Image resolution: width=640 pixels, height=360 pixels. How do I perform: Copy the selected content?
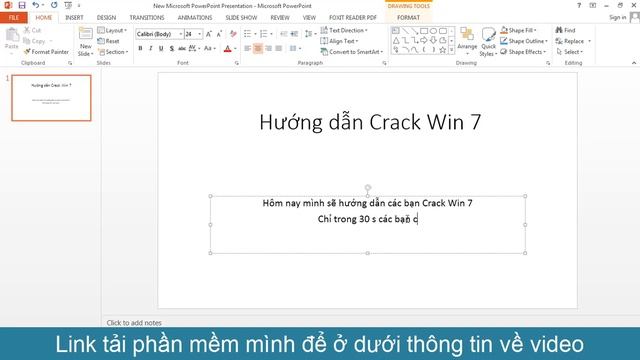tap(35, 41)
